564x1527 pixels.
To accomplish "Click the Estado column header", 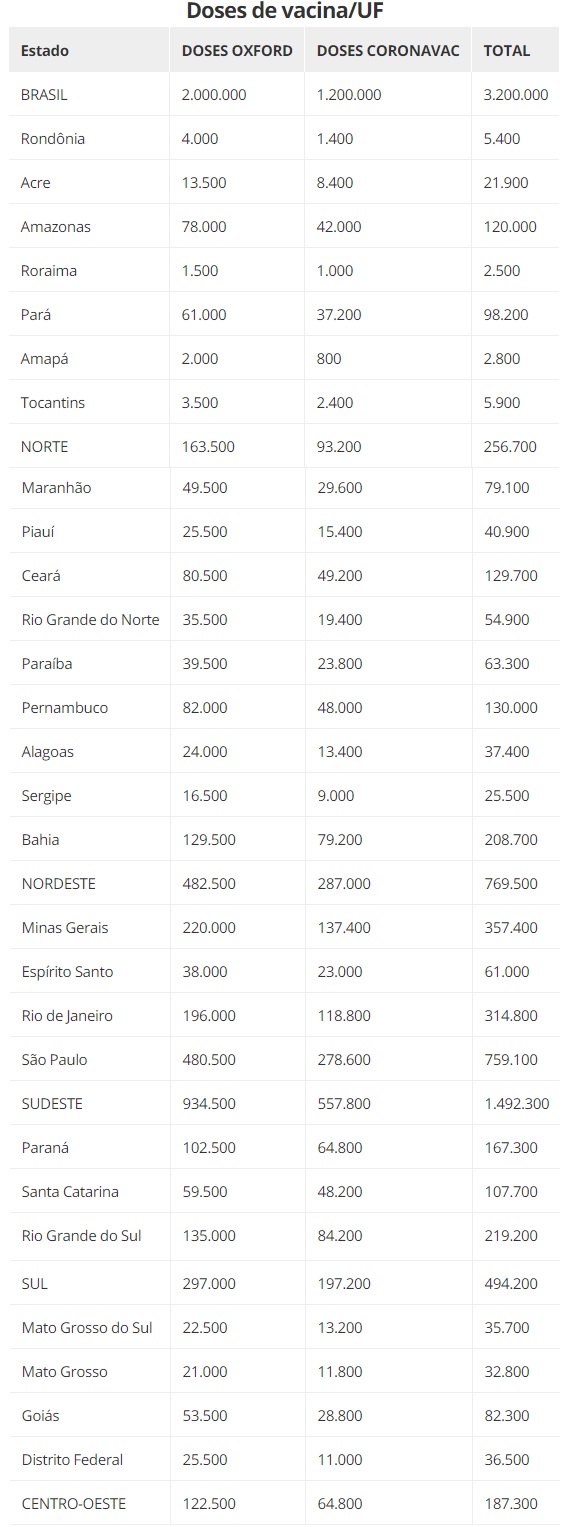I will 45,51.
